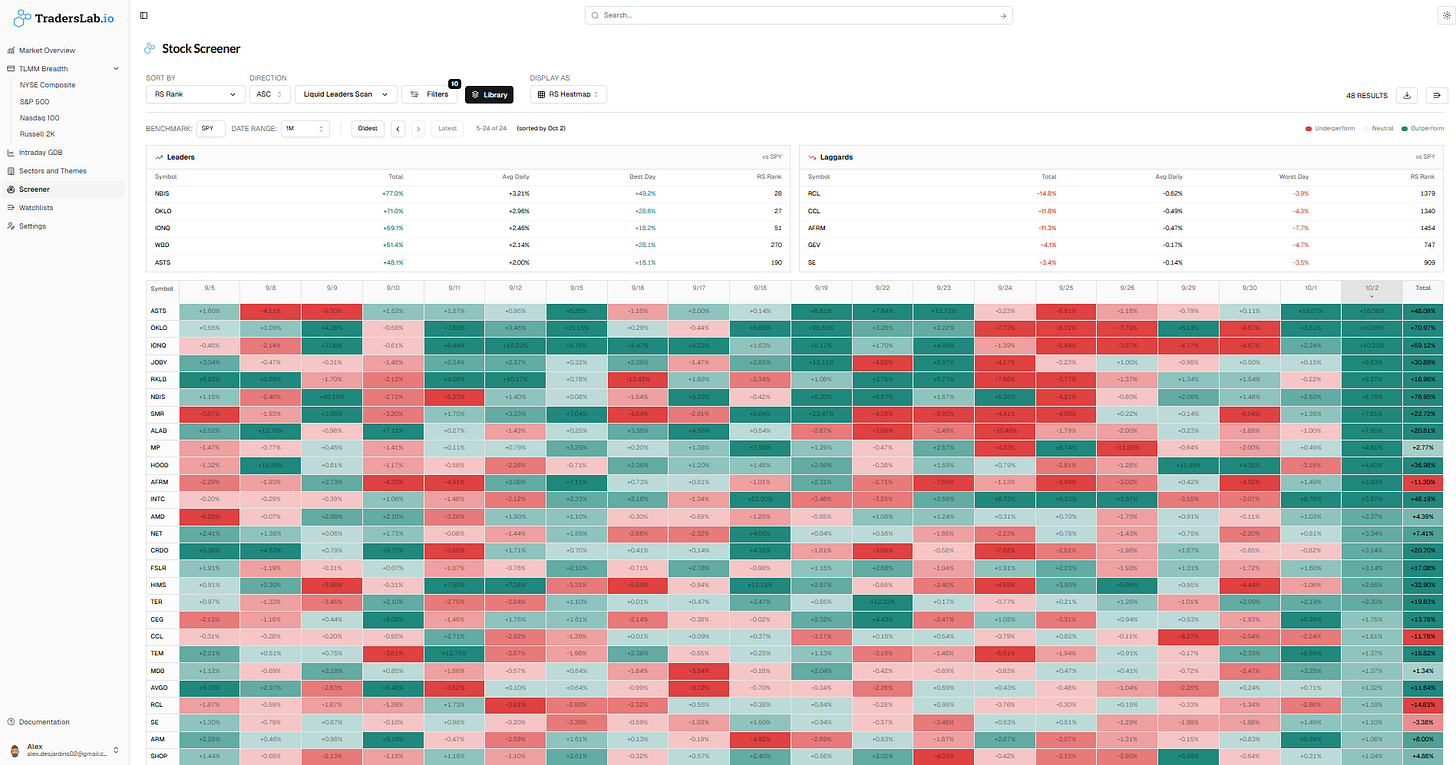Screen dimensions: 1456x765
Task: Download the screener results
Action: [1407, 95]
